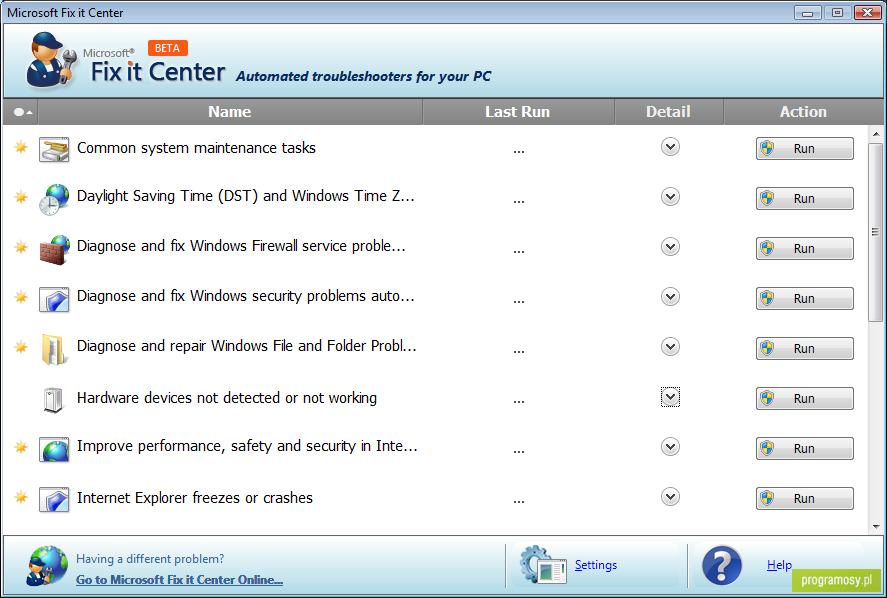Click the Detail column header
Screen dimensions: 887x598
pyautogui.click(x=669, y=112)
